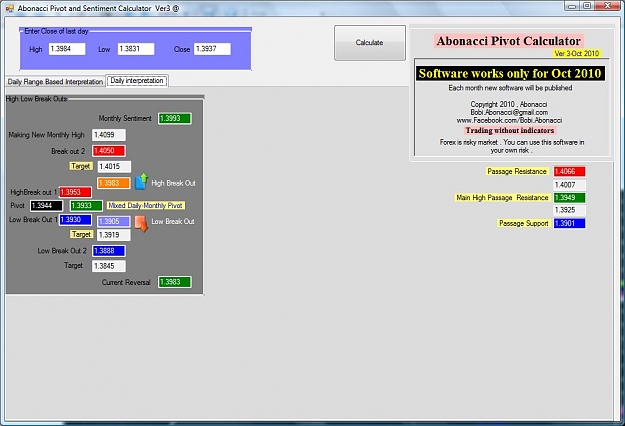The width and height of the screenshot is (625, 426).
Task: Focus the Close input field
Action: pos(212,49)
